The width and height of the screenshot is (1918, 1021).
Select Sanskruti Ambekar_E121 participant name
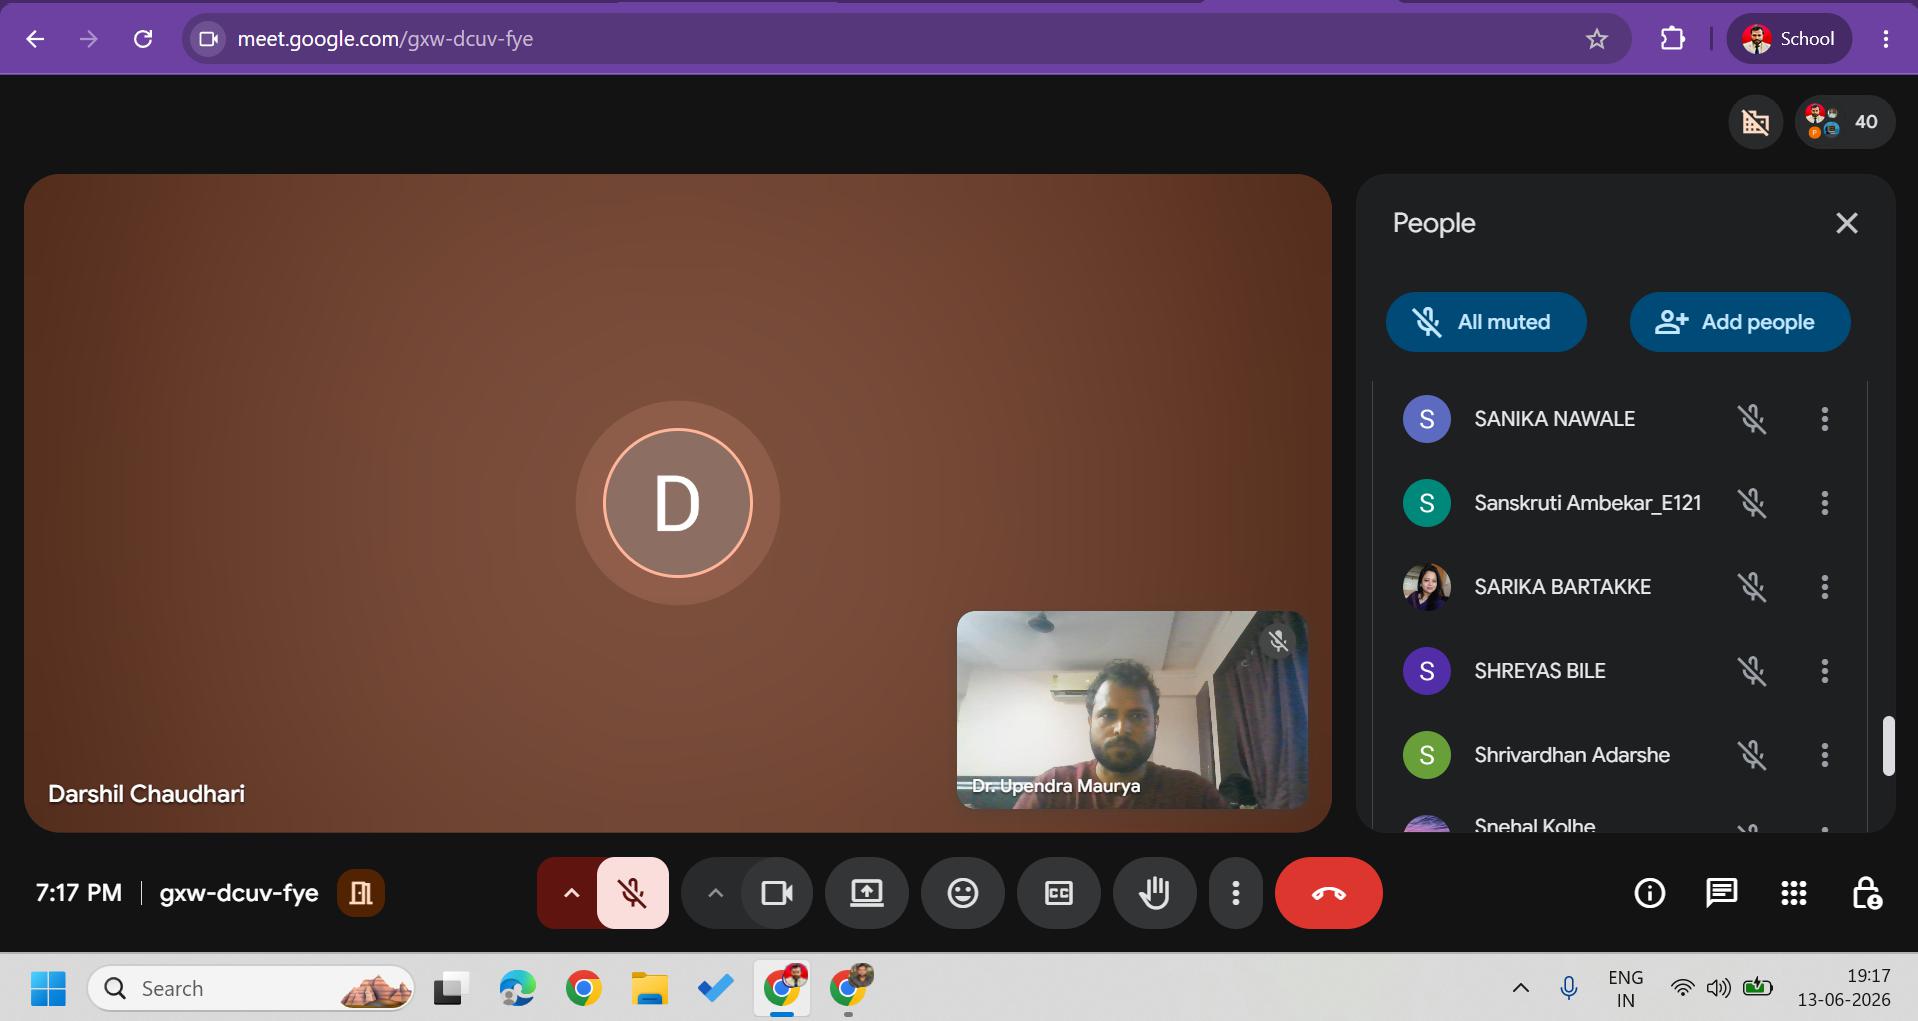(x=1587, y=503)
